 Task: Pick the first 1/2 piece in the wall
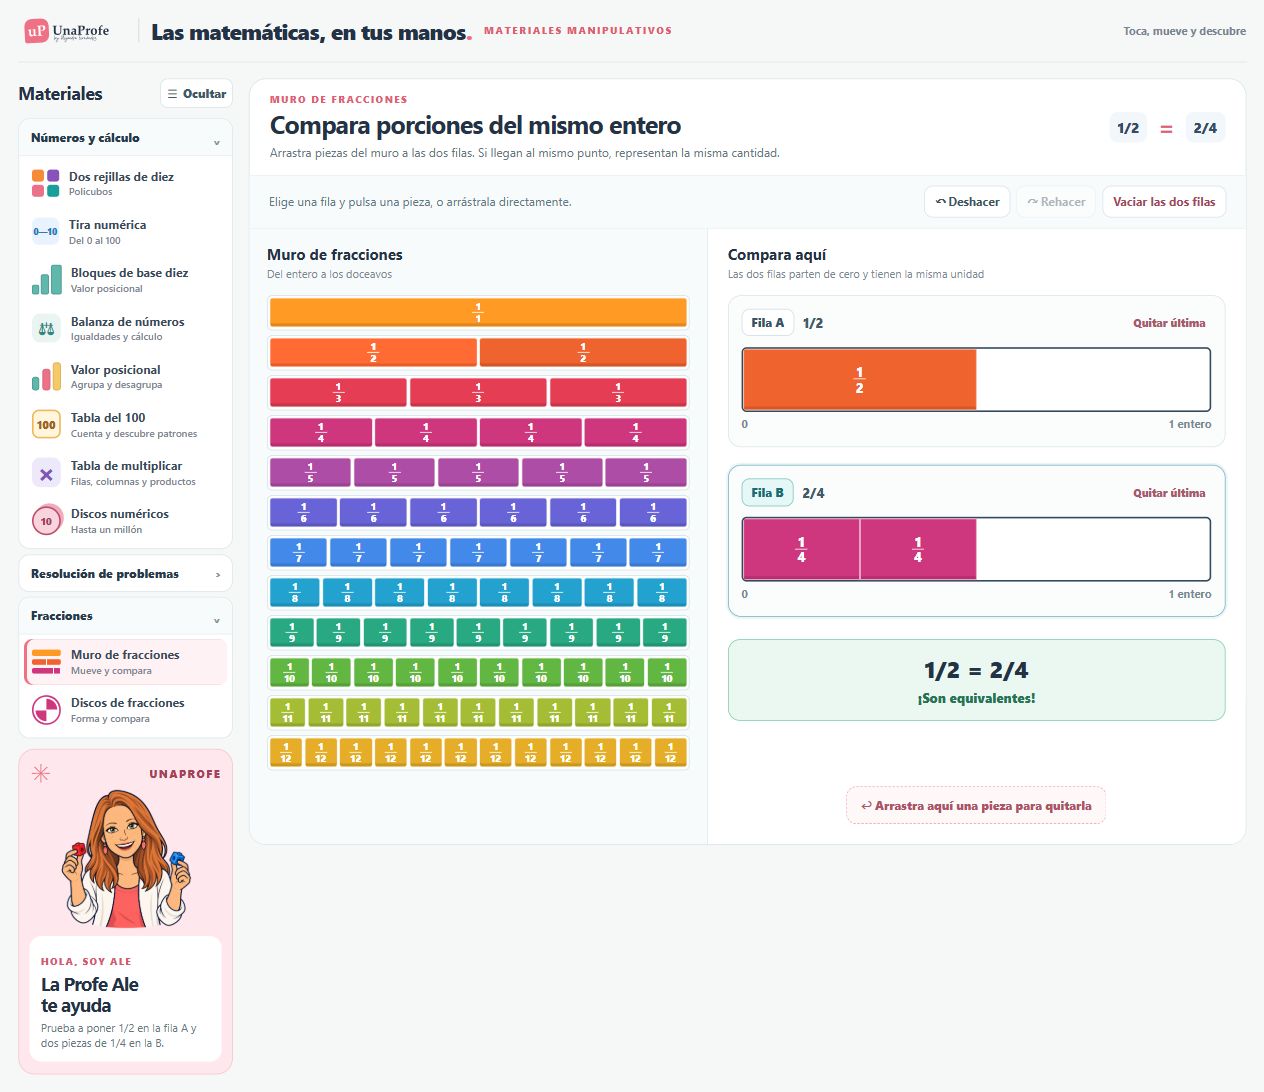[373, 352]
